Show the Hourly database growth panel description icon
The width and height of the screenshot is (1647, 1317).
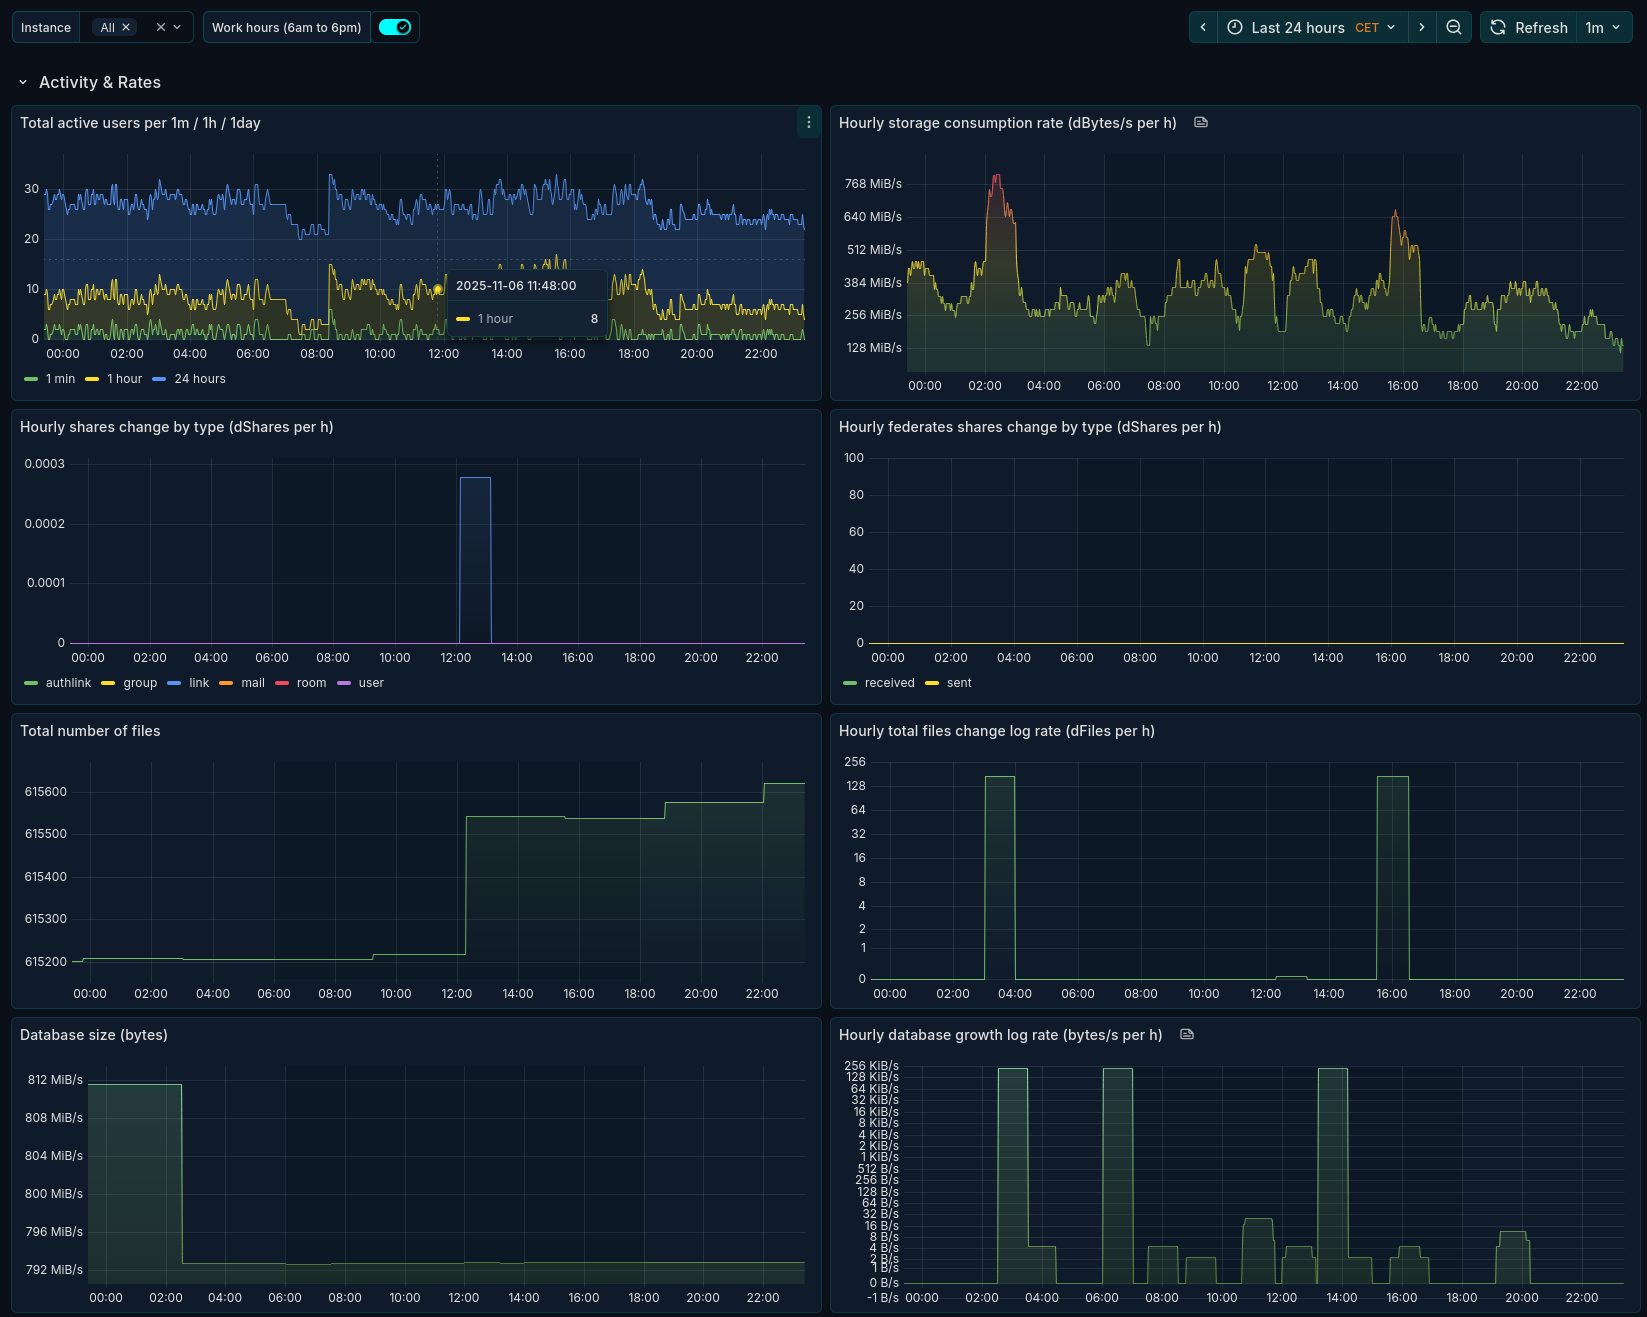pyautogui.click(x=1187, y=1035)
